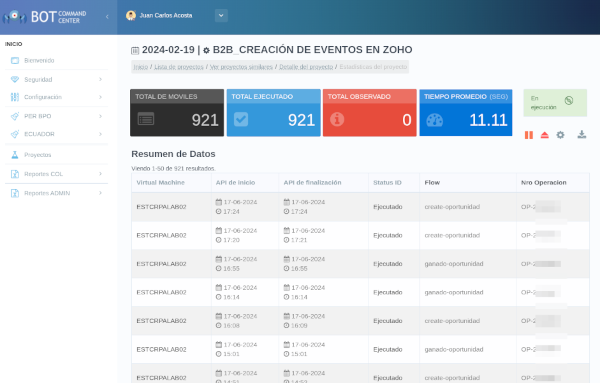This screenshot has height=383, width=600.
Task: Click the Seguridad diamond icon
Action: click(15, 79)
